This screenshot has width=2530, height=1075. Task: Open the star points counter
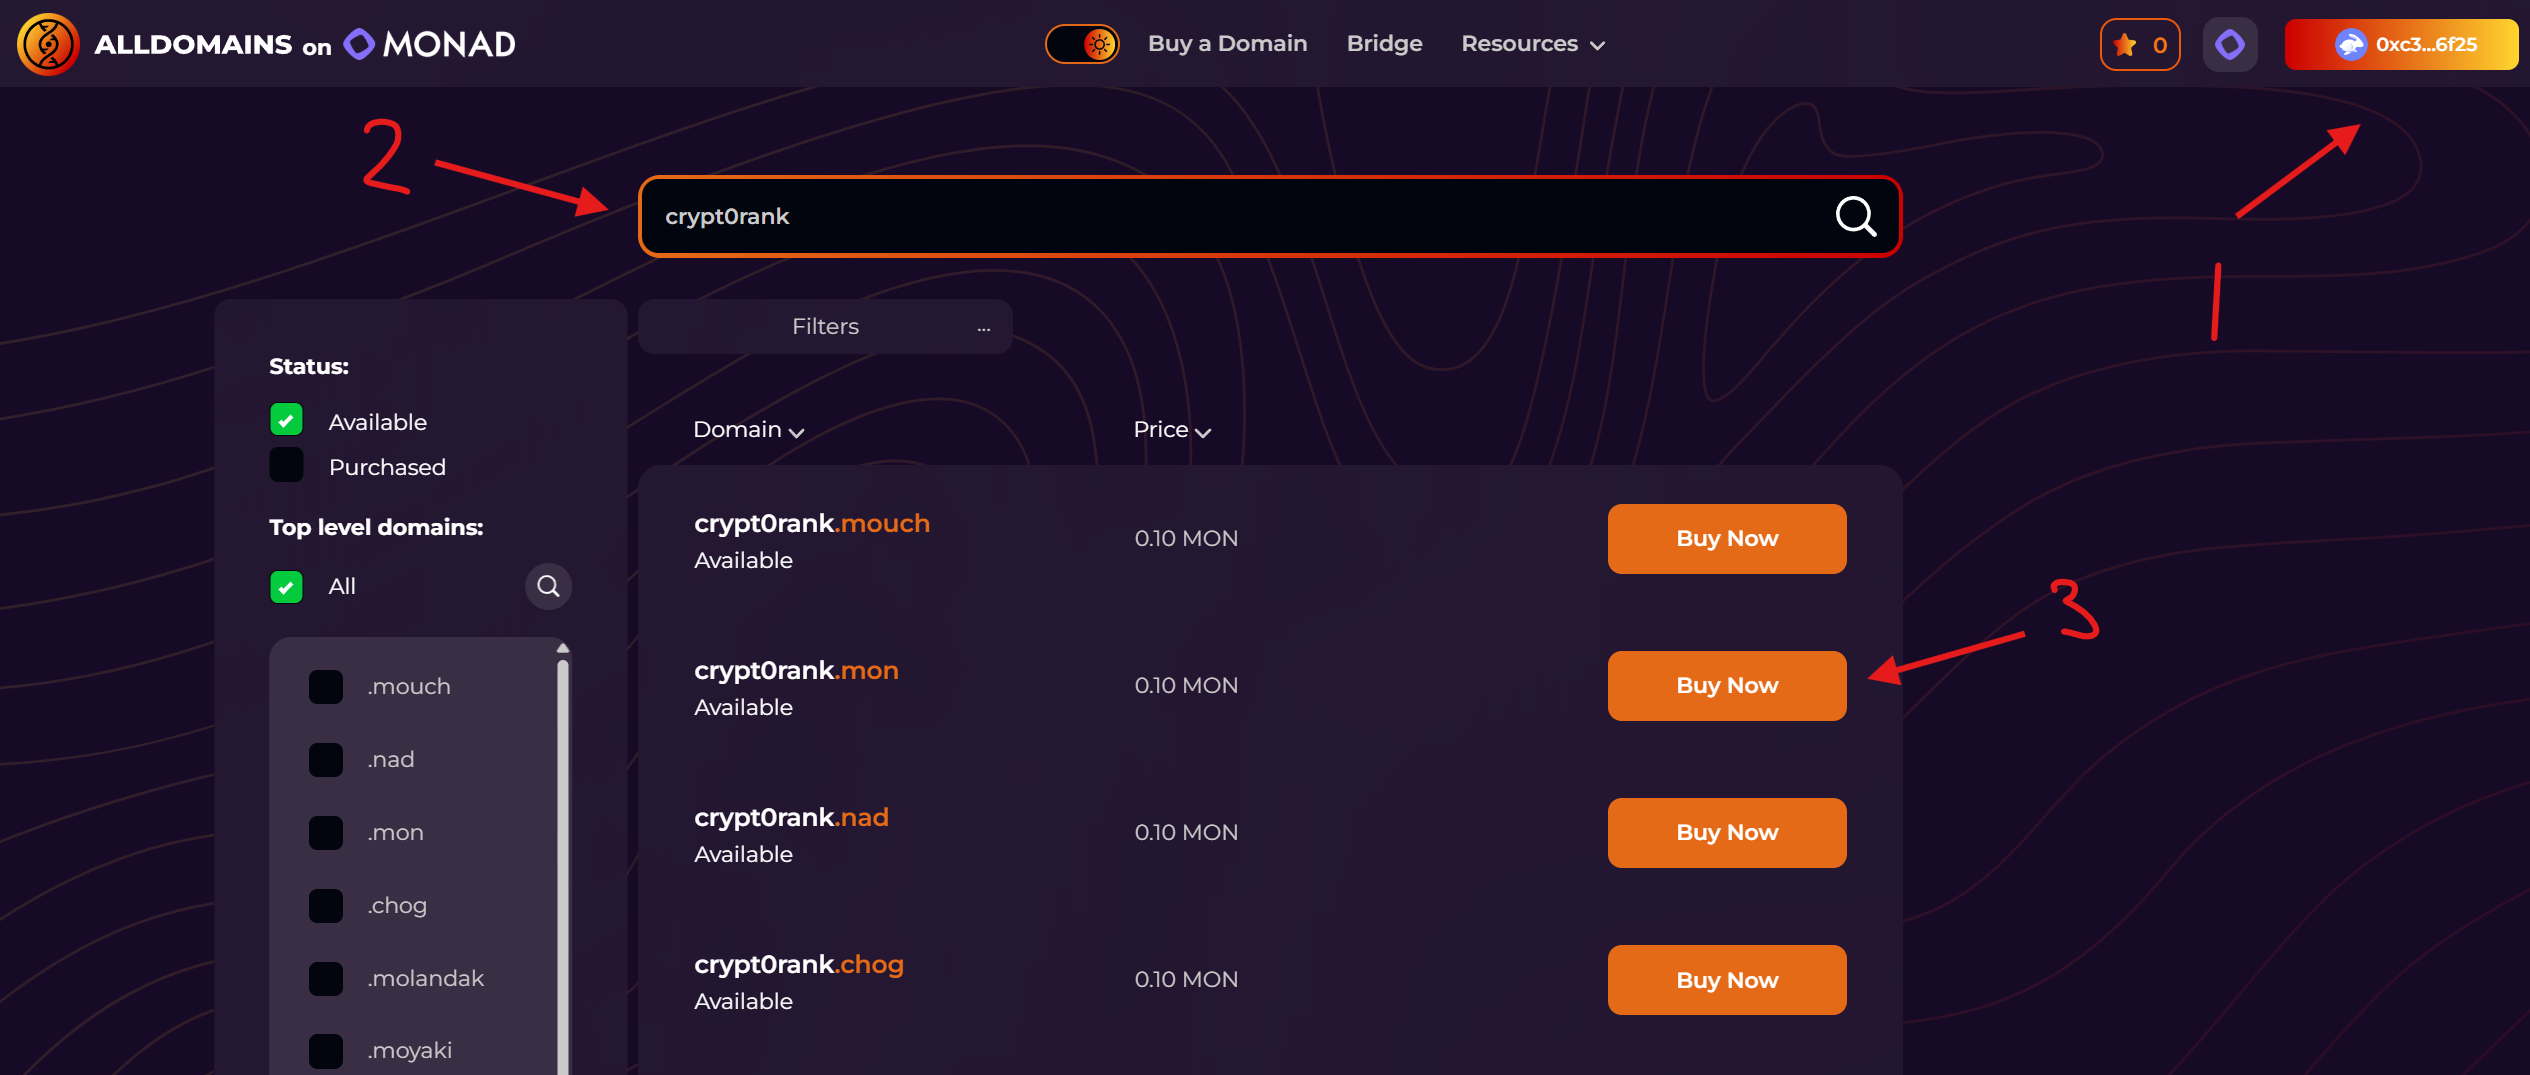pos(2139,45)
